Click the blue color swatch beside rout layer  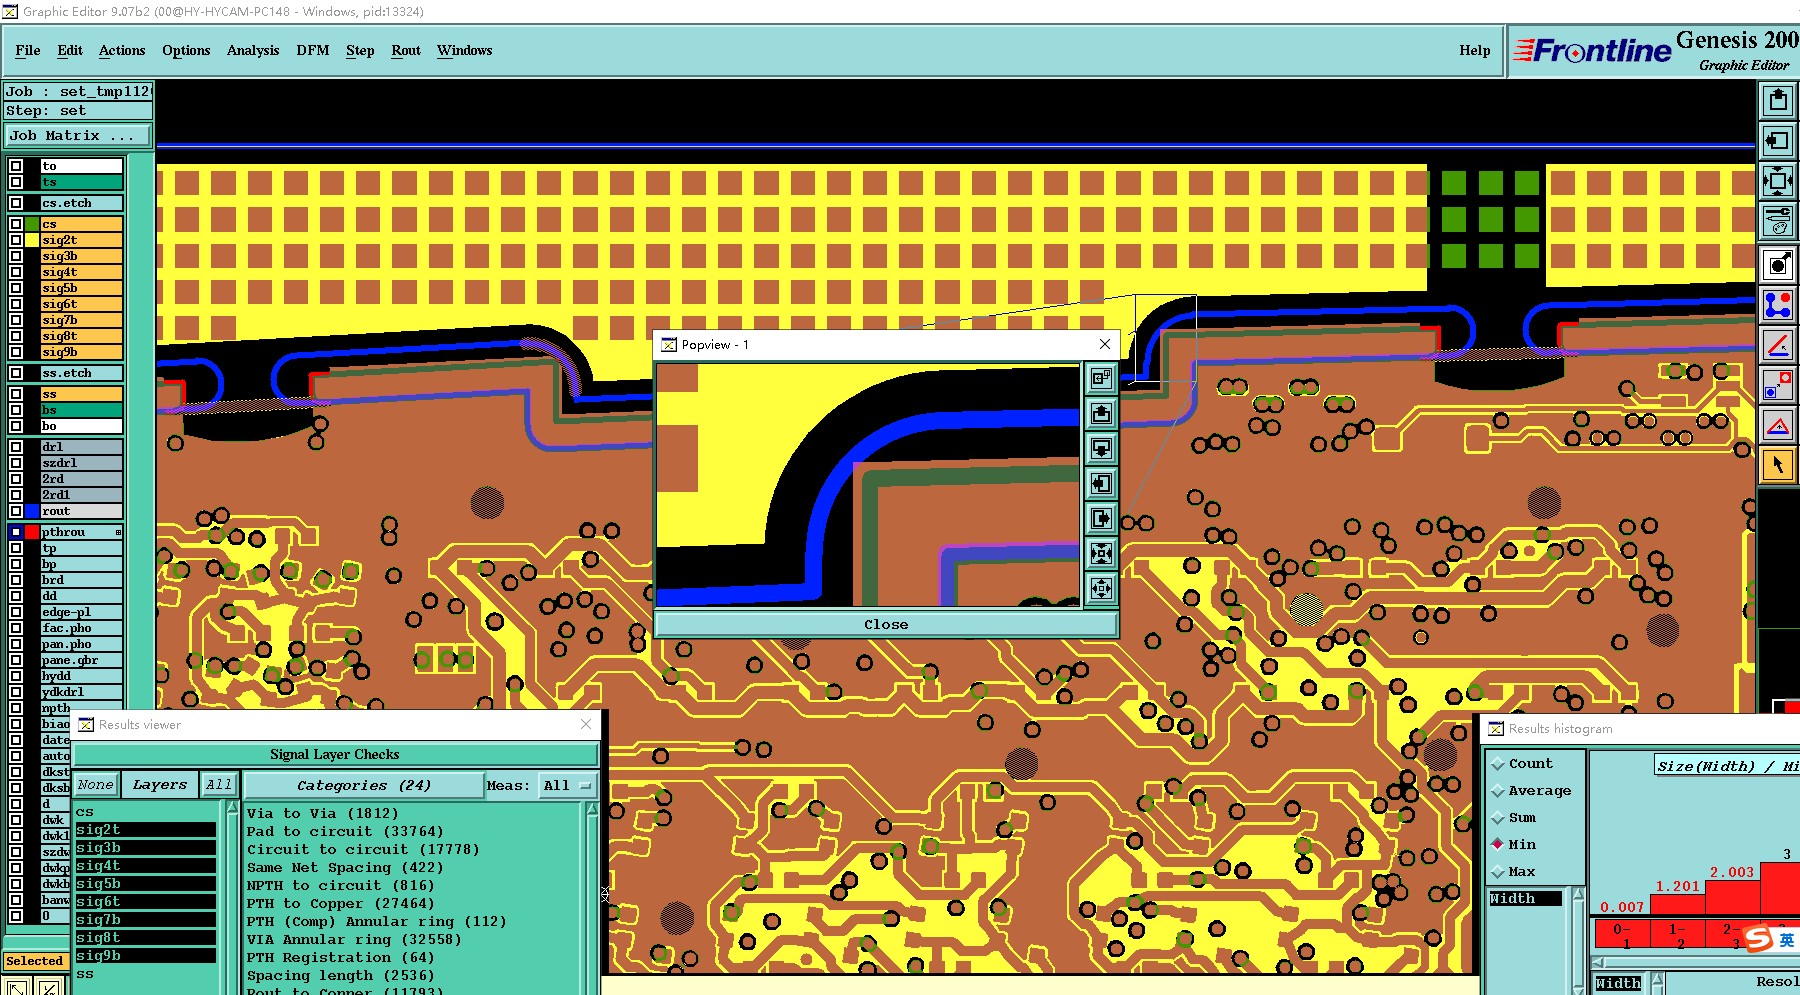coord(32,511)
